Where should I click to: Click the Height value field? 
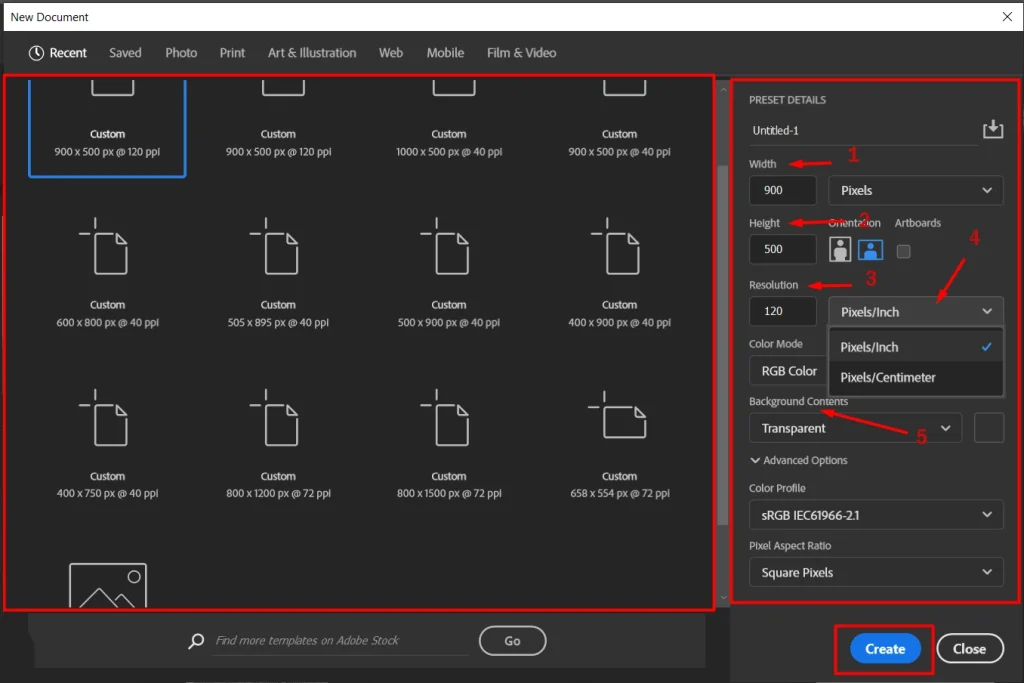(x=782, y=249)
